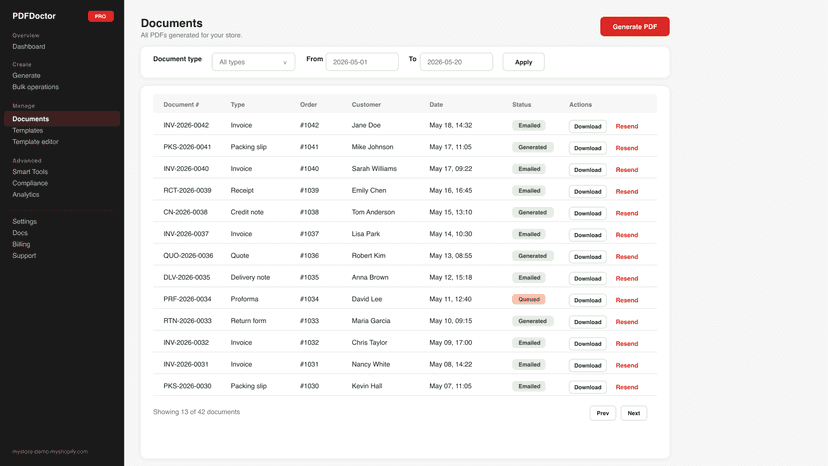Download invoice INV-2026-0037
The image size is (828, 466).
(588, 235)
